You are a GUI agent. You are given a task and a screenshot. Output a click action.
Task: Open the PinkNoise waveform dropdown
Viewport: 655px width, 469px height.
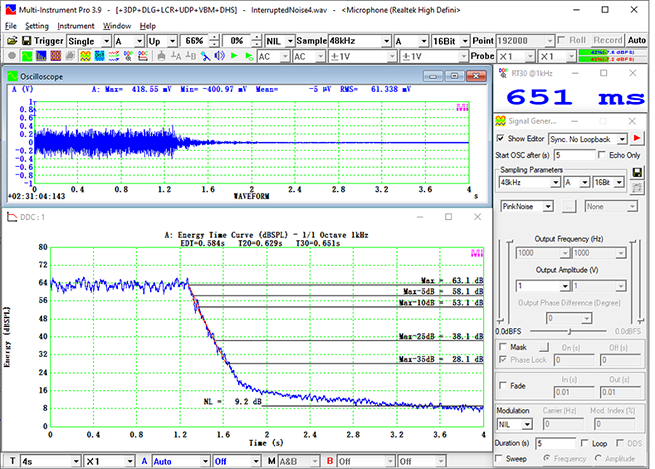[x=549, y=205]
